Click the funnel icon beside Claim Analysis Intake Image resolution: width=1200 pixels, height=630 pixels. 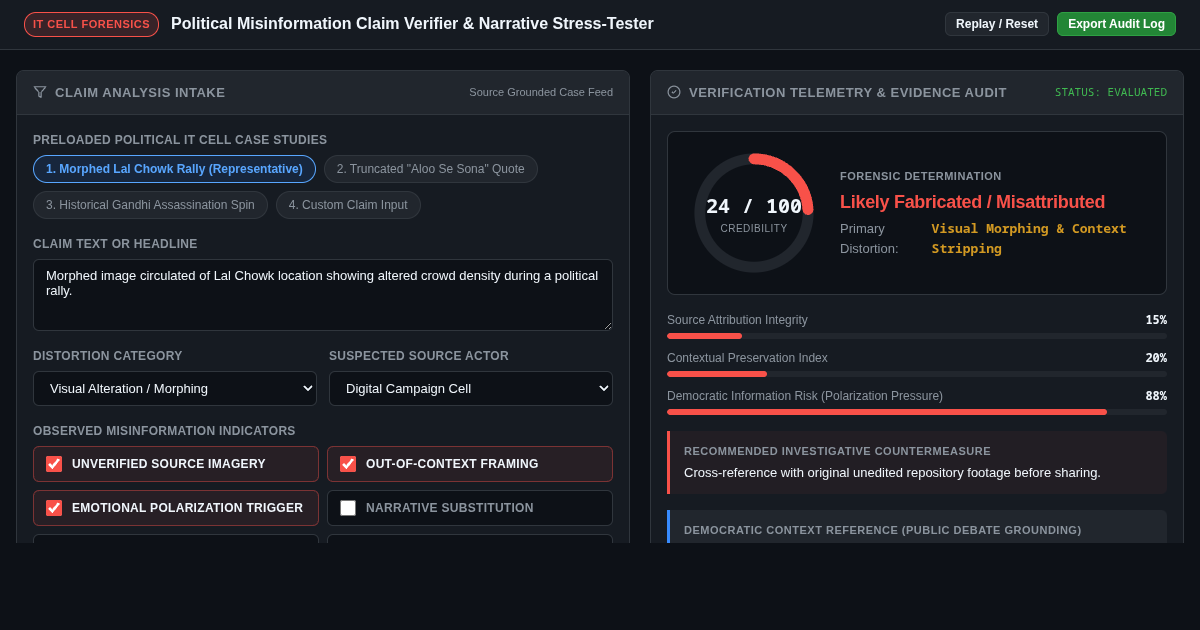(x=40, y=92)
